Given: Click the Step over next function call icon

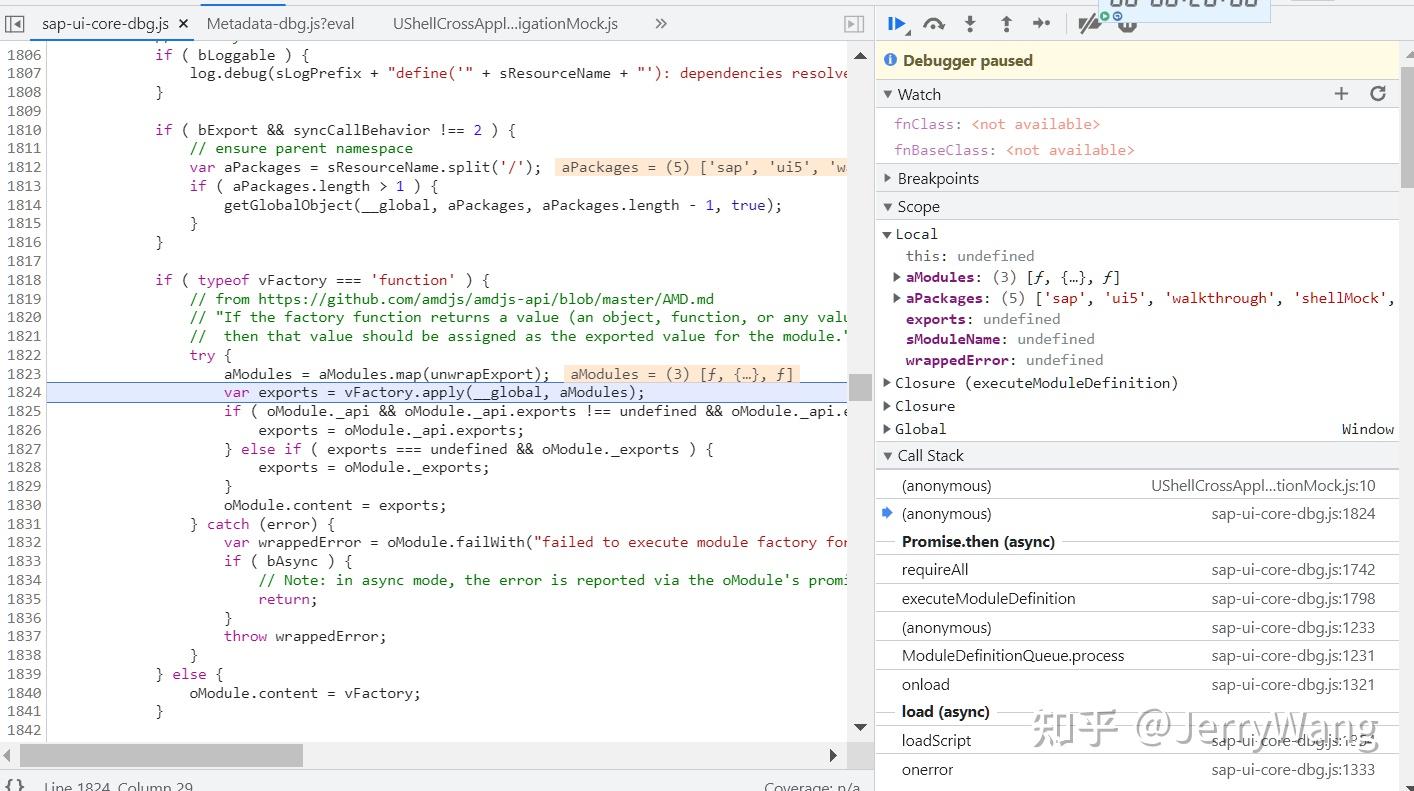Looking at the screenshot, I should [932, 23].
